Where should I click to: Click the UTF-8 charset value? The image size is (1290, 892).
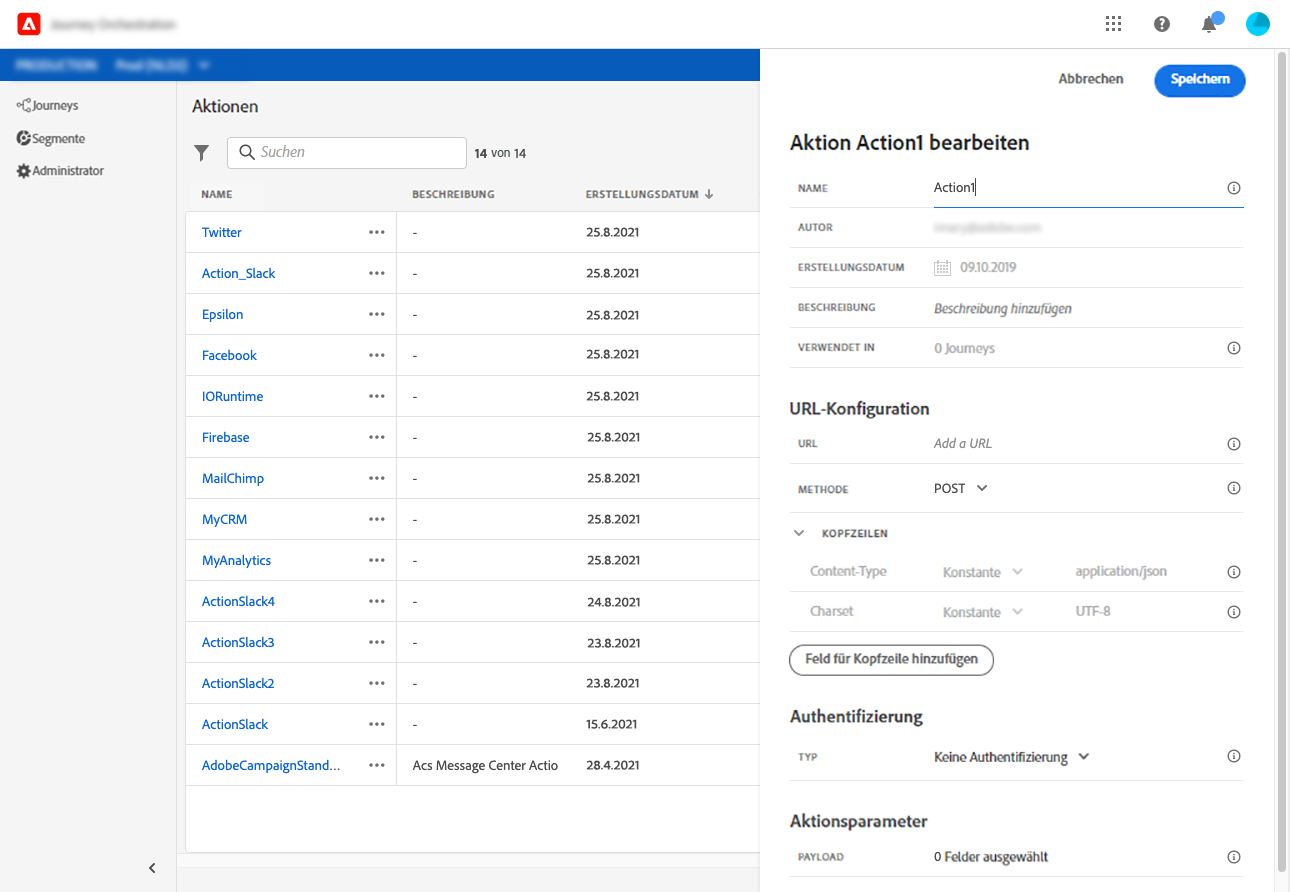pyautogui.click(x=1093, y=611)
